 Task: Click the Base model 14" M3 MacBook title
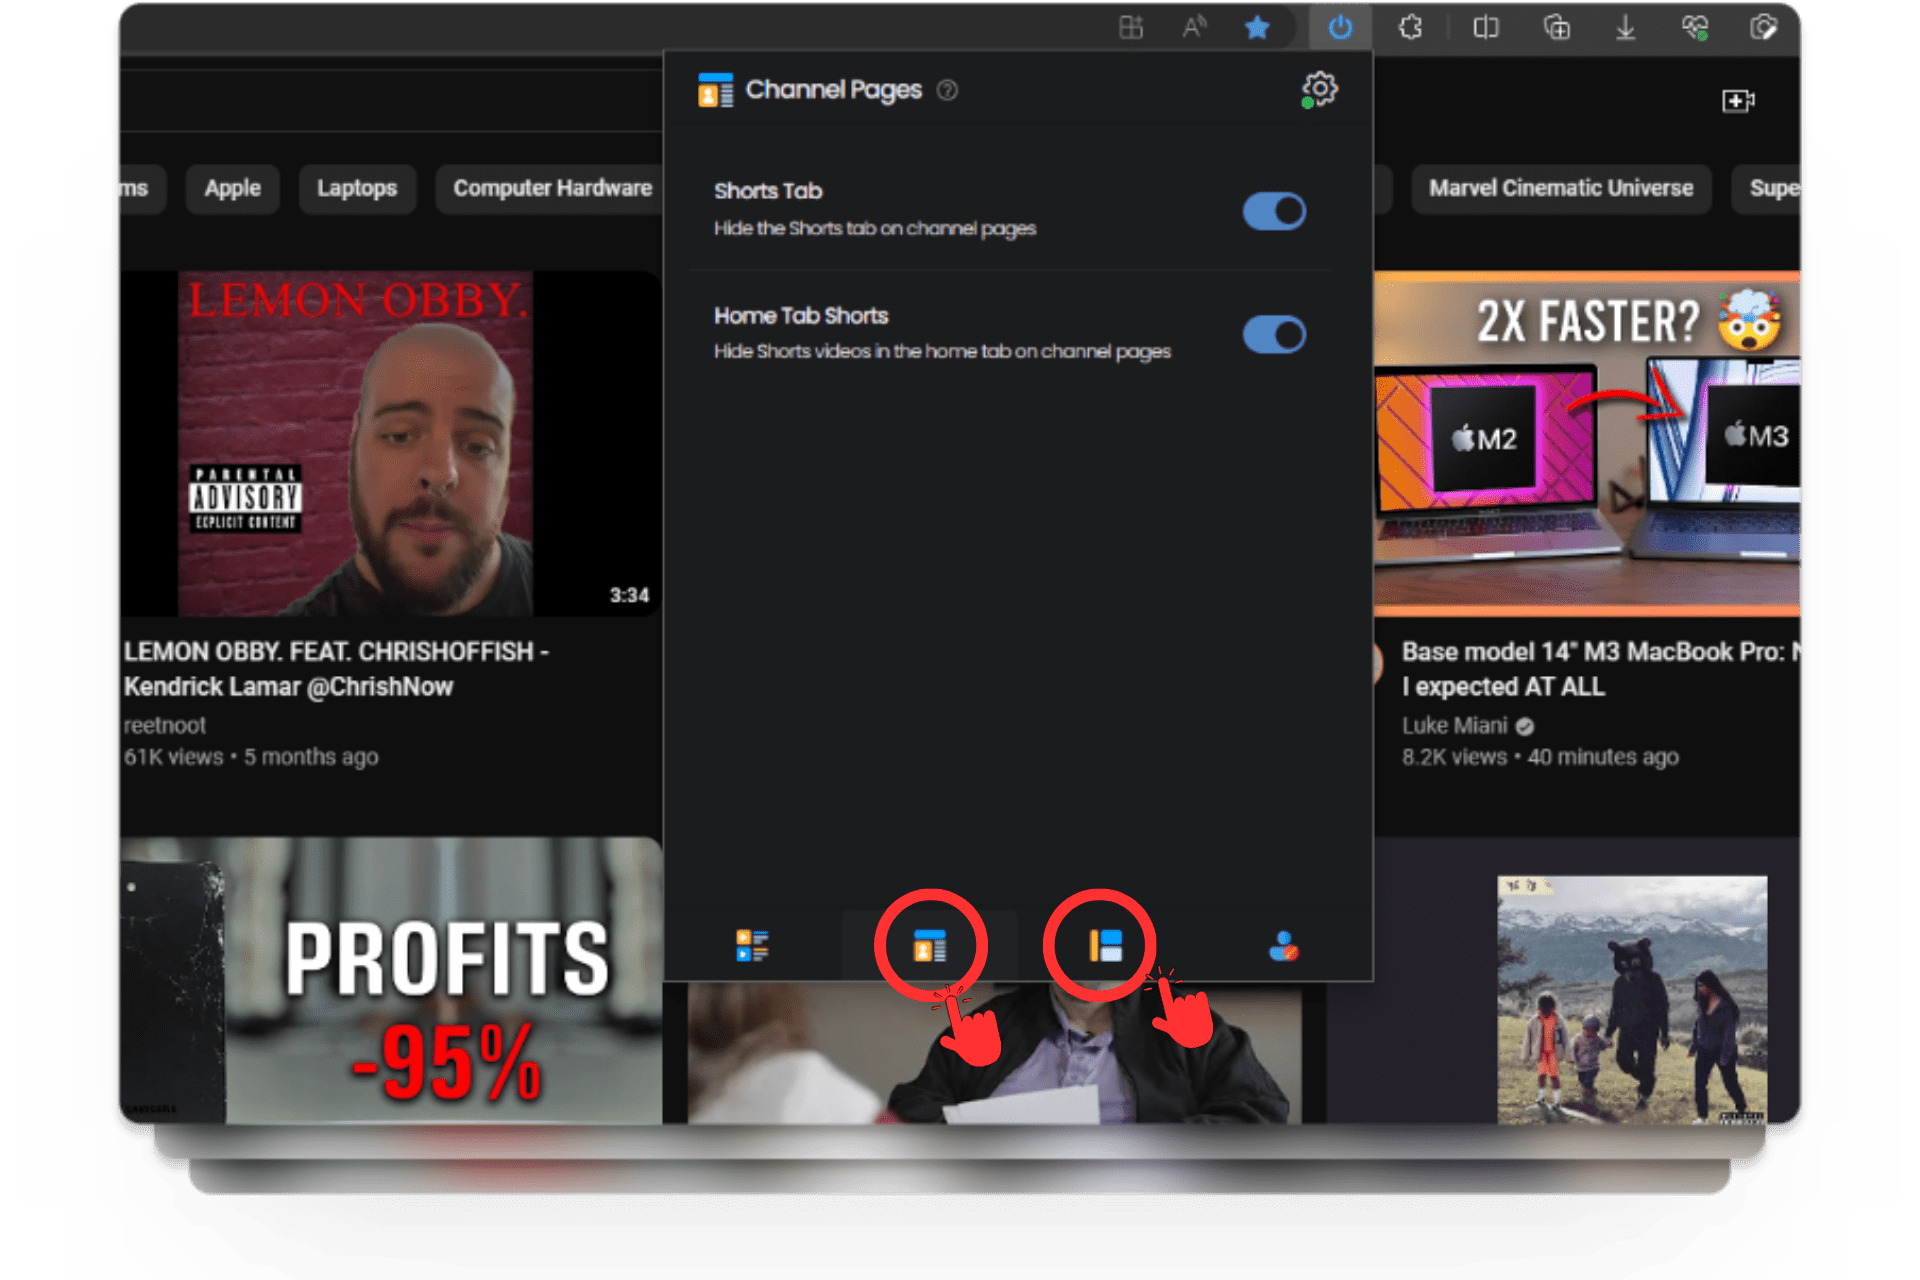click(x=1600, y=669)
